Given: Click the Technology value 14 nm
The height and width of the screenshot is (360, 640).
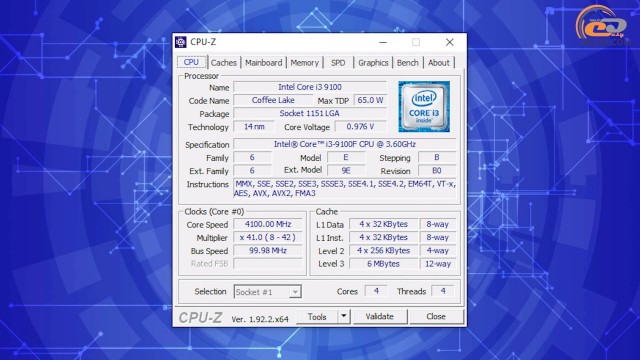Looking at the screenshot, I should point(254,127).
